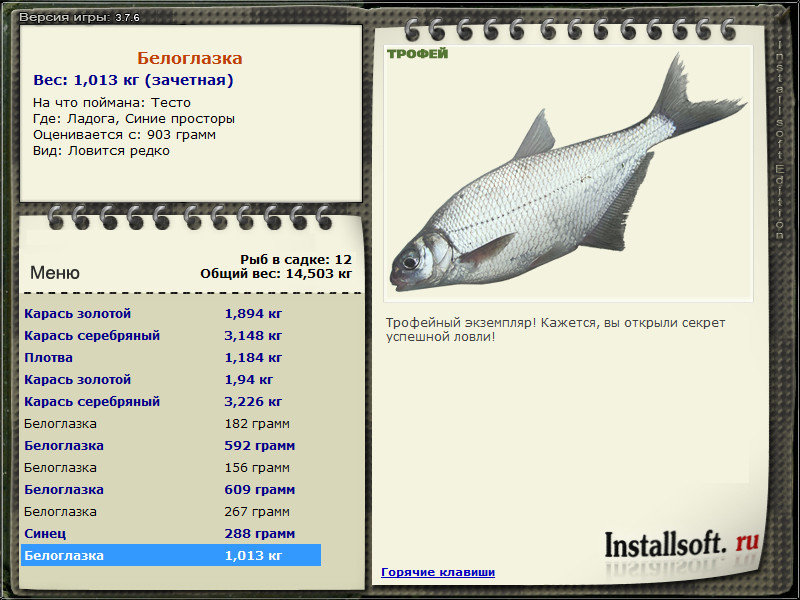Pick the Плотва 1,184 кг entry
This screenshot has height=600, width=800.
tap(171, 357)
